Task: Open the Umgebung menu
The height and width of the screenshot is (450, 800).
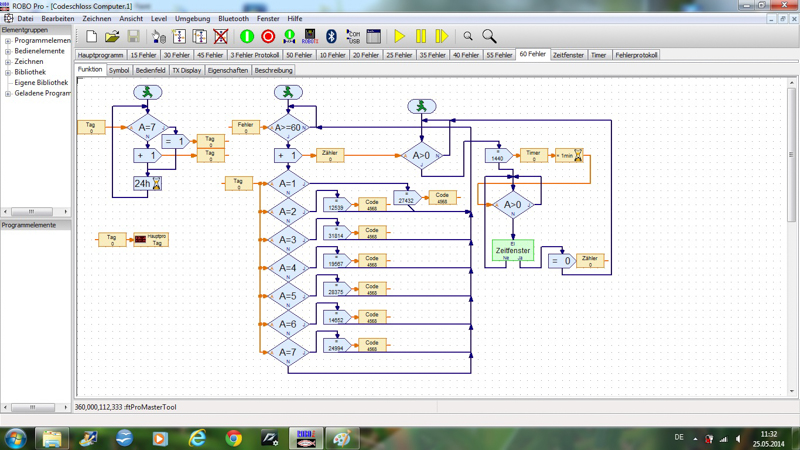Action: (x=192, y=19)
